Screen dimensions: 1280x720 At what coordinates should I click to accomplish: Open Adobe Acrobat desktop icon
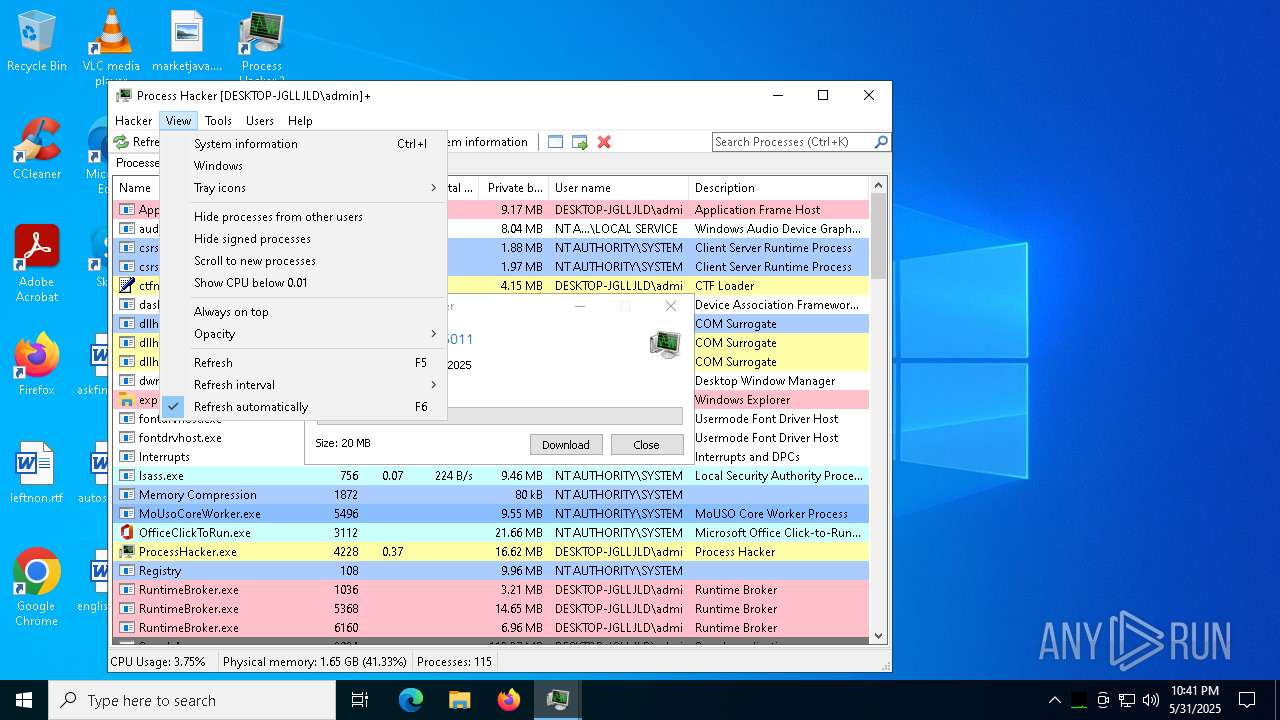click(x=37, y=263)
